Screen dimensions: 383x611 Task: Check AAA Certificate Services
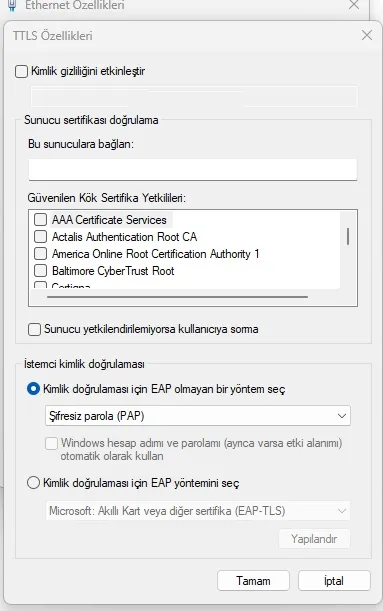click(41, 219)
